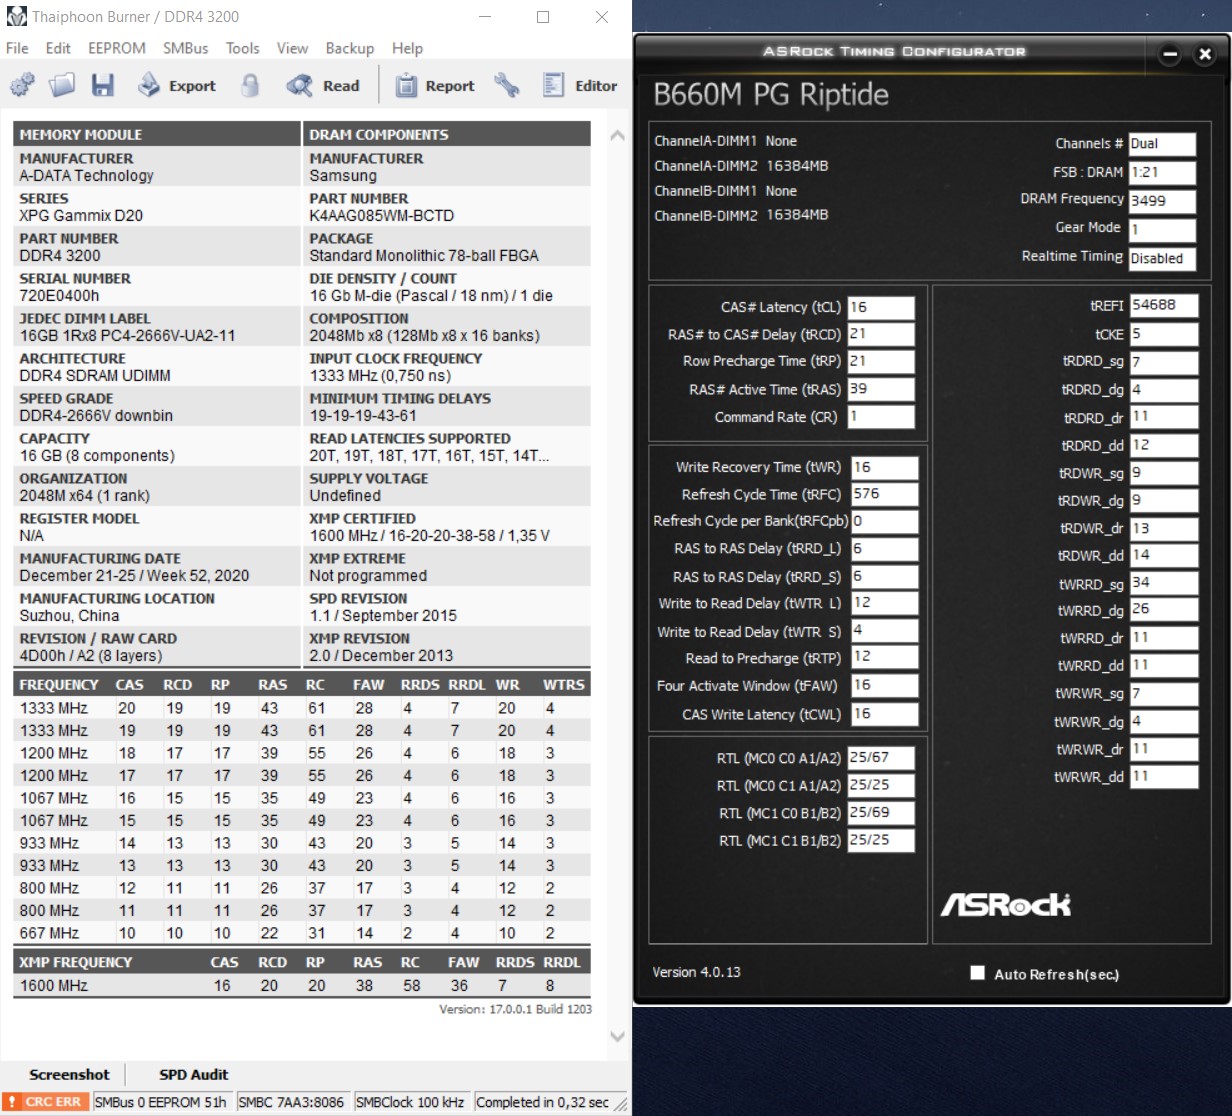Image resolution: width=1232 pixels, height=1116 pixels.
Task: Enable the Auto Refresh(sec.) checkbox
Action: point(978,973)
